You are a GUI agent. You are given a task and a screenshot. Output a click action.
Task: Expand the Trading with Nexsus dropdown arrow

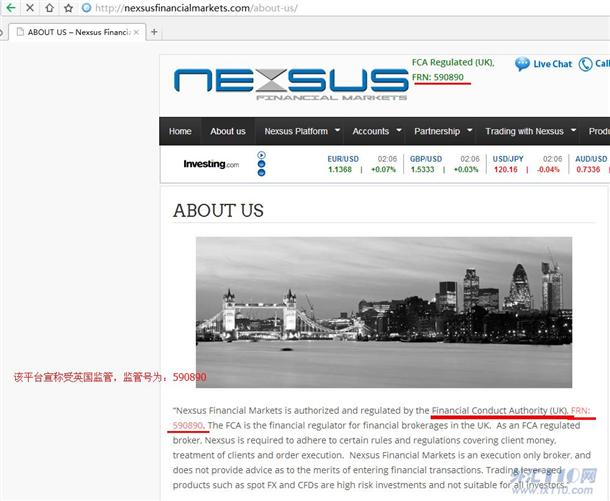[573, 130]
